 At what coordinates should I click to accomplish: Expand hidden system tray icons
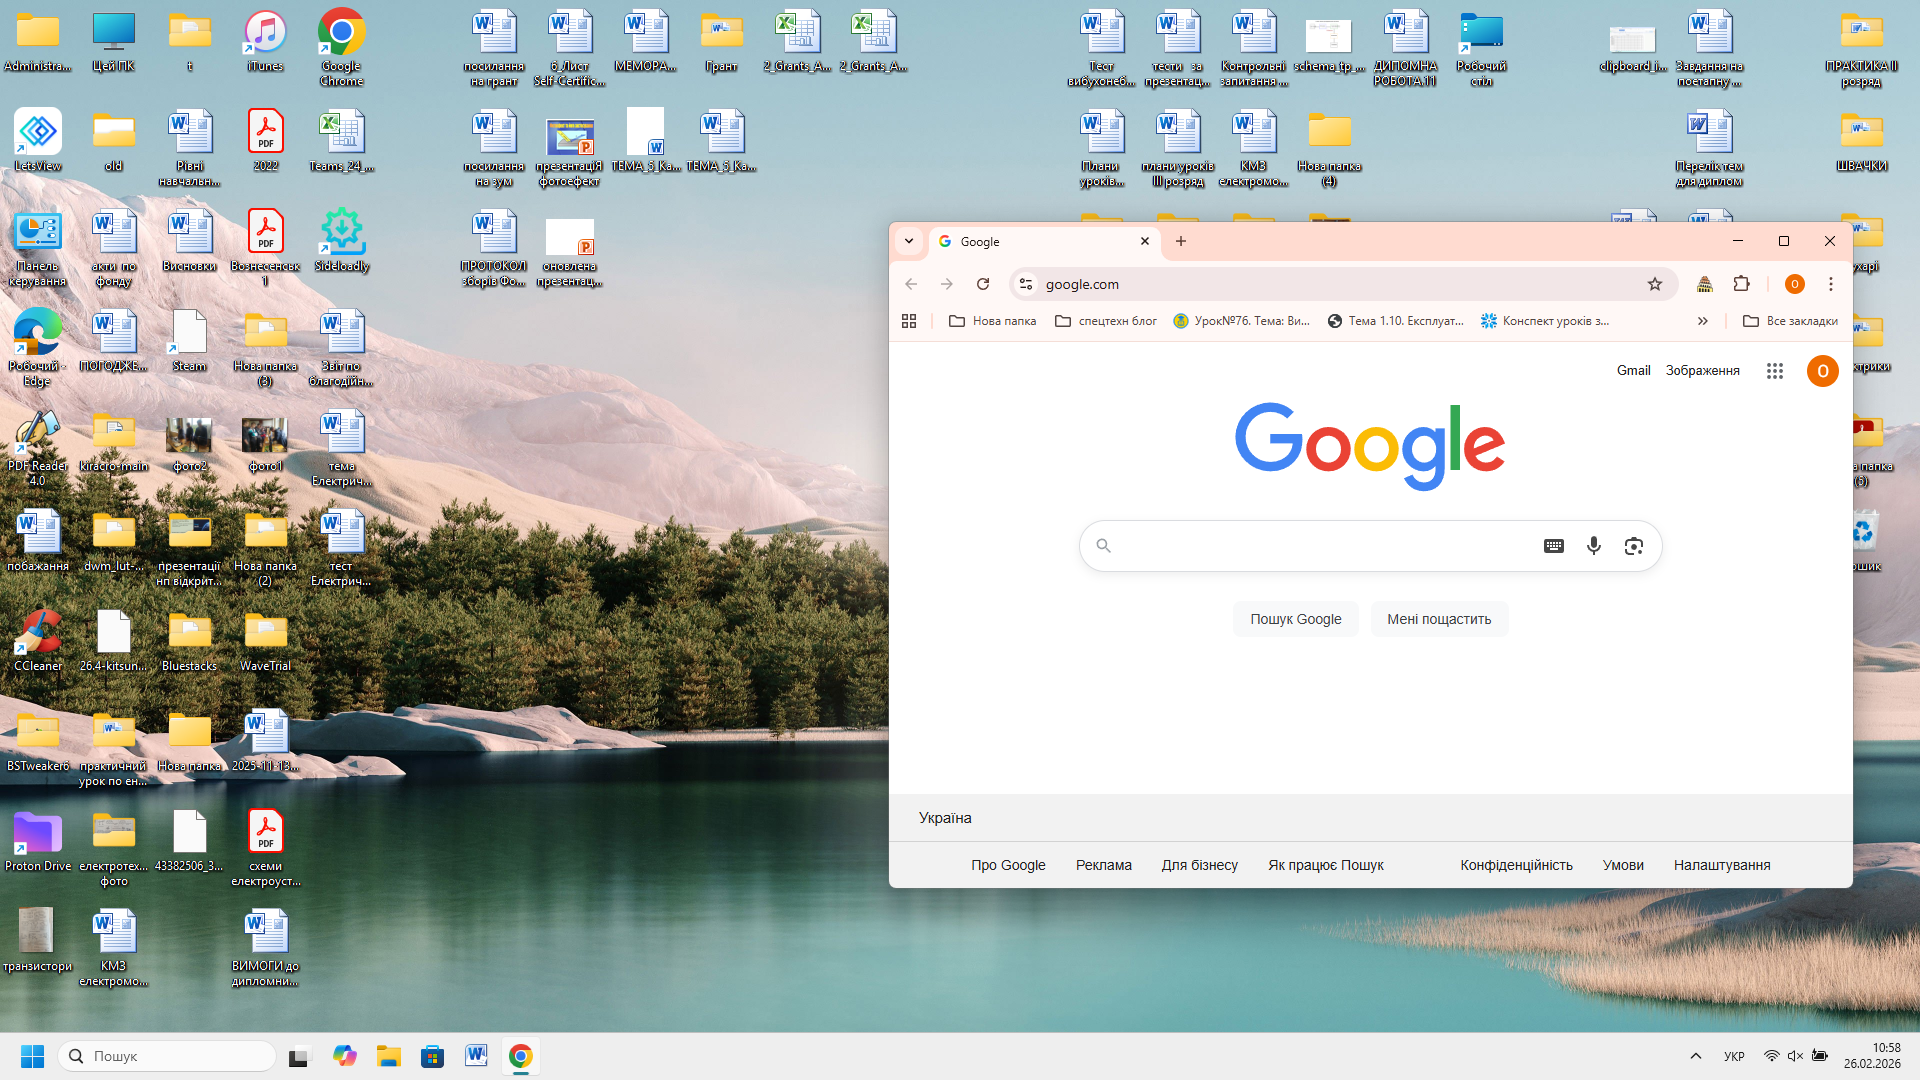[x=1696, y=1056]
